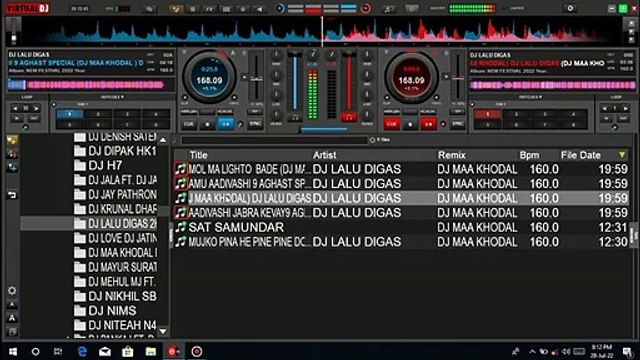The image size is (640, 360).
Task: Select track AADIVASHI JABRA KEVAY
Action: [401, 213]
